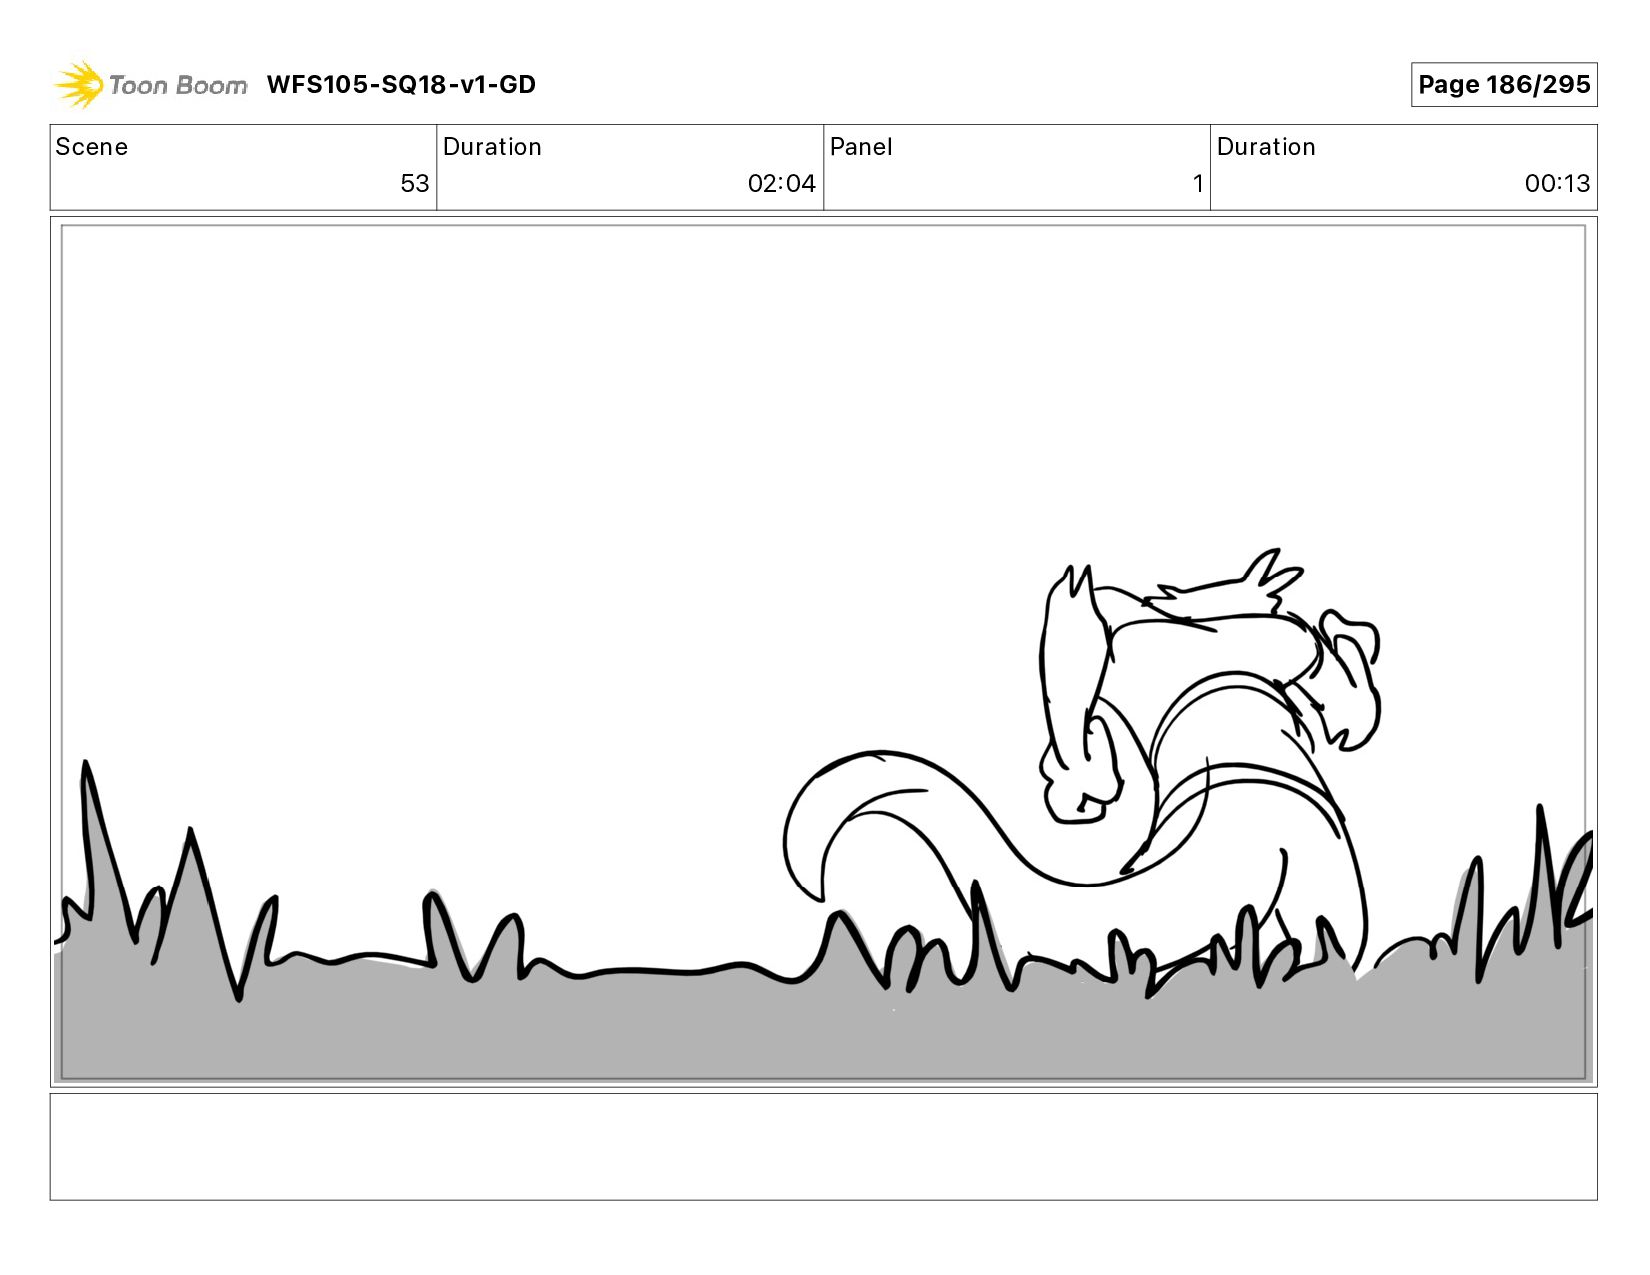The width and height of the screenshot is (1650, 1275).
Task: Select the scene duration value 02:04
Action: (782, 184)
